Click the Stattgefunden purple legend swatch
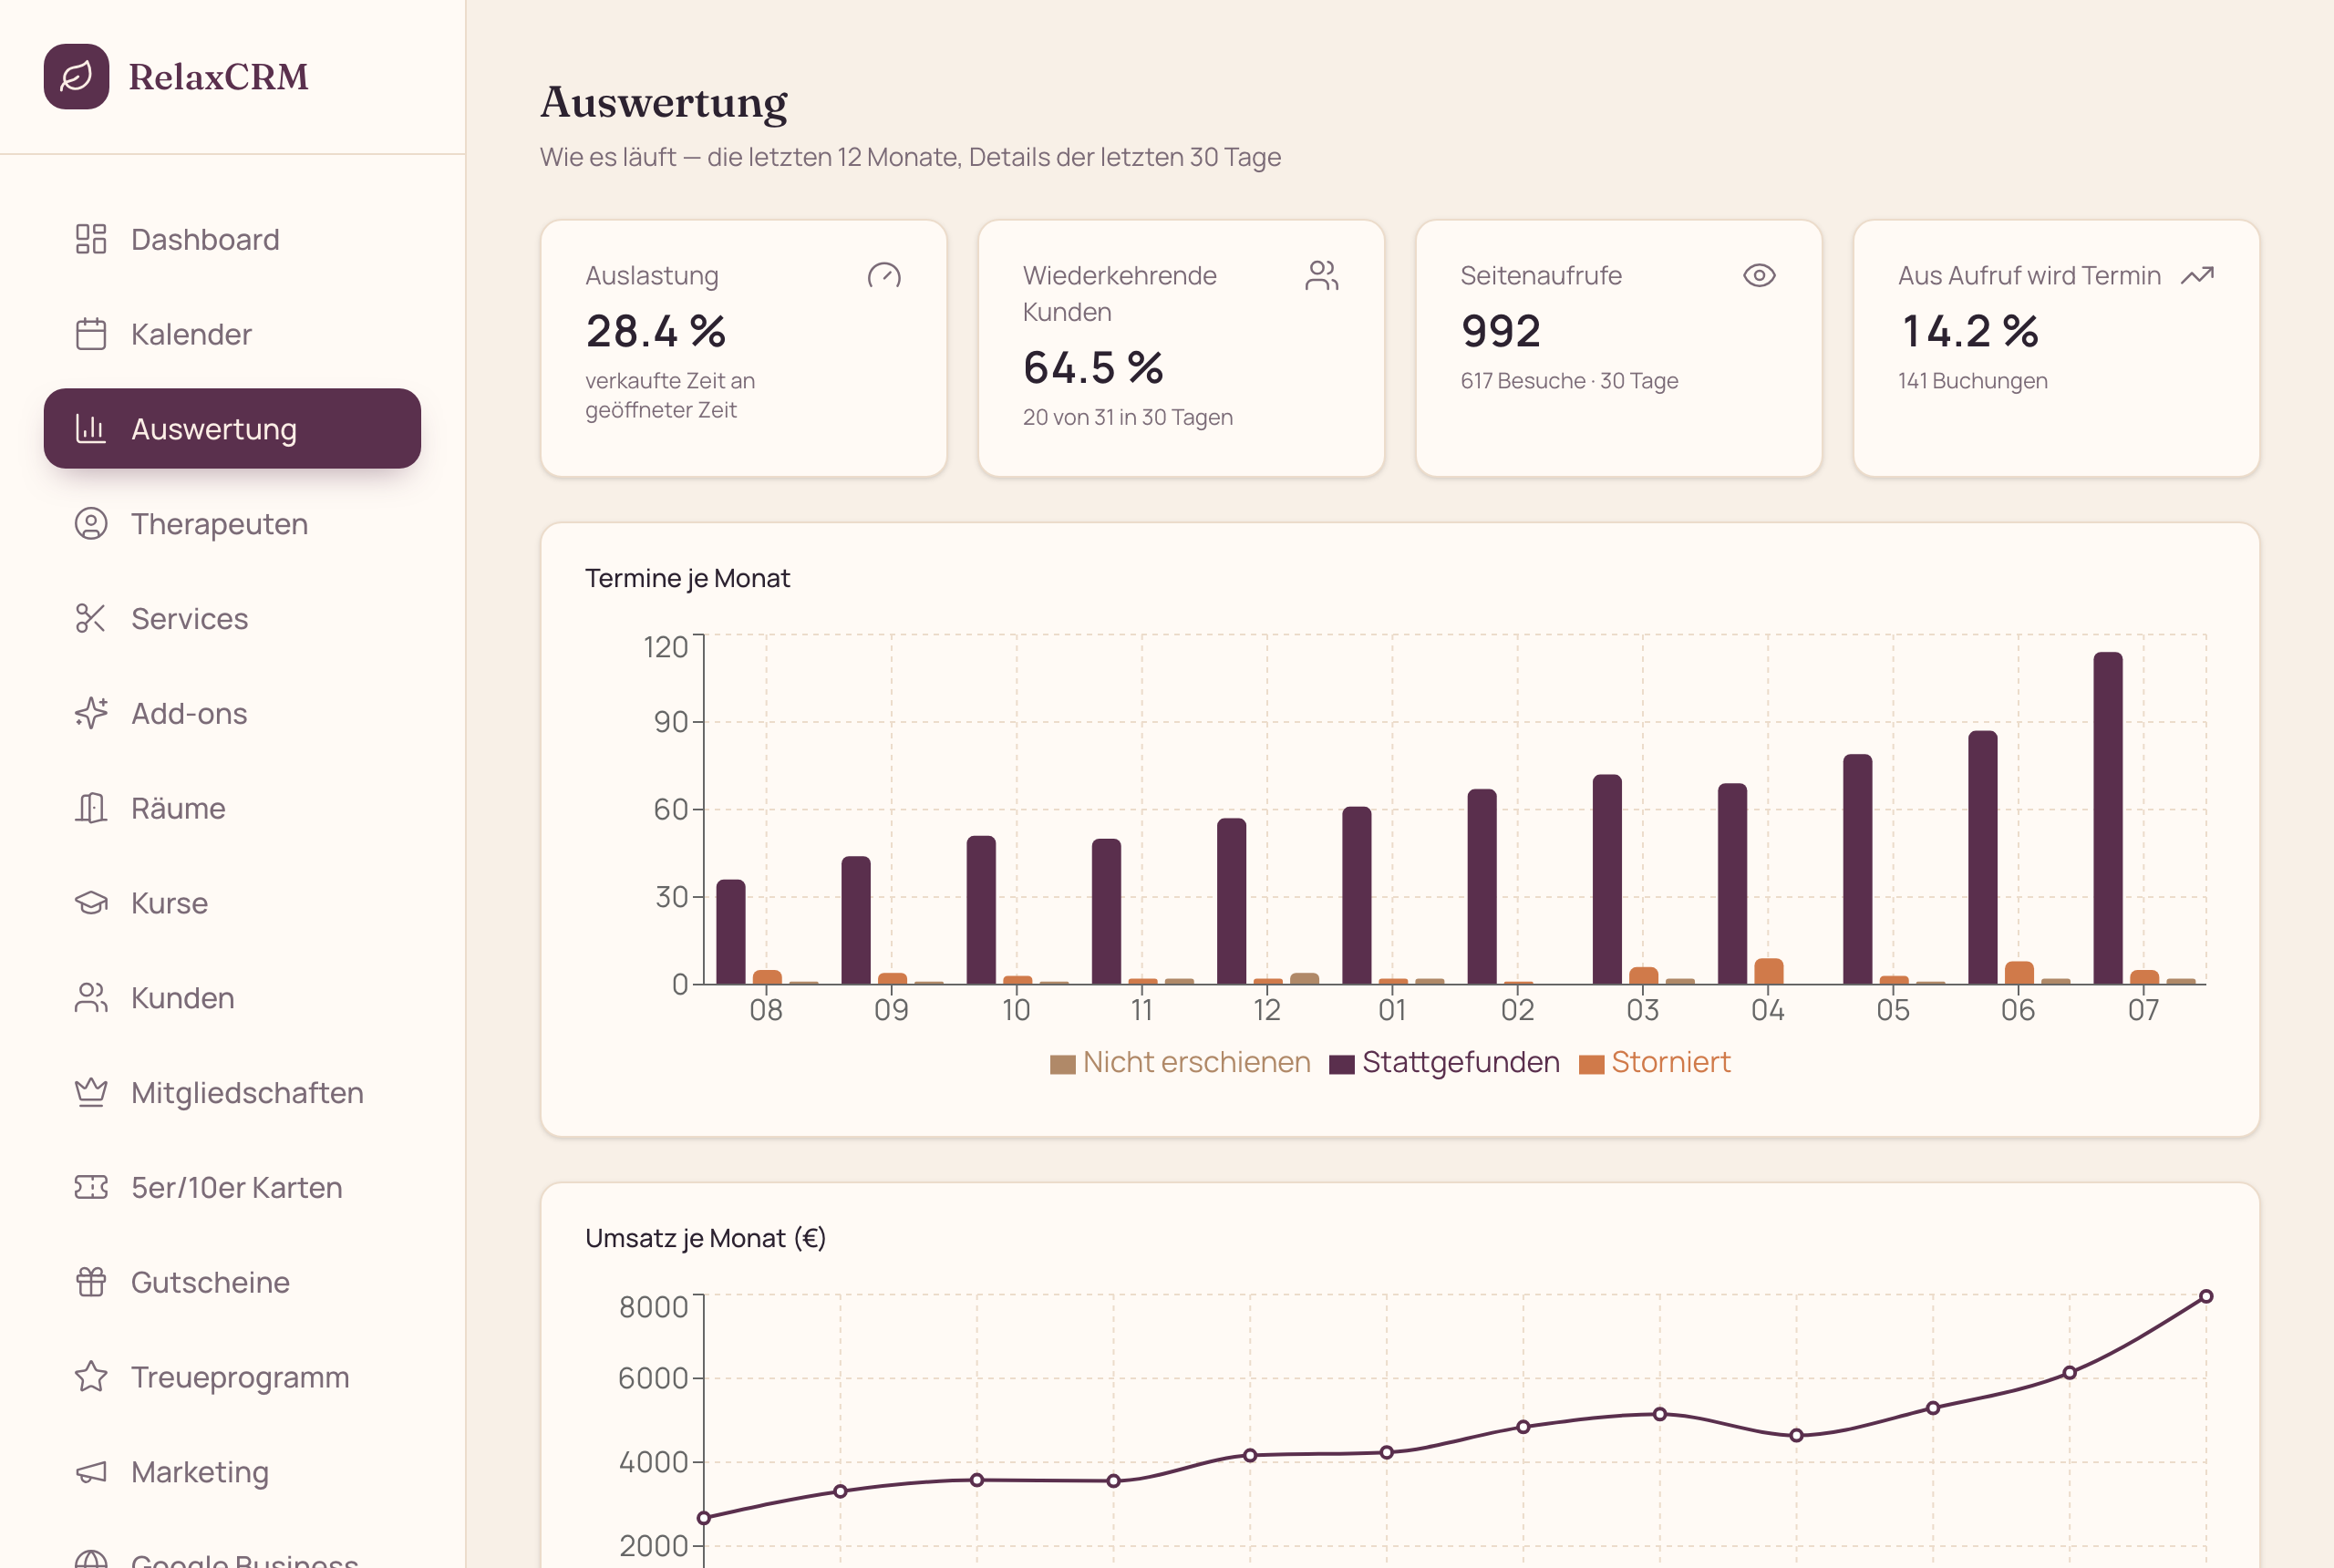The height and width of the screenshot is (1568, 2334). click(1342, 1064)
